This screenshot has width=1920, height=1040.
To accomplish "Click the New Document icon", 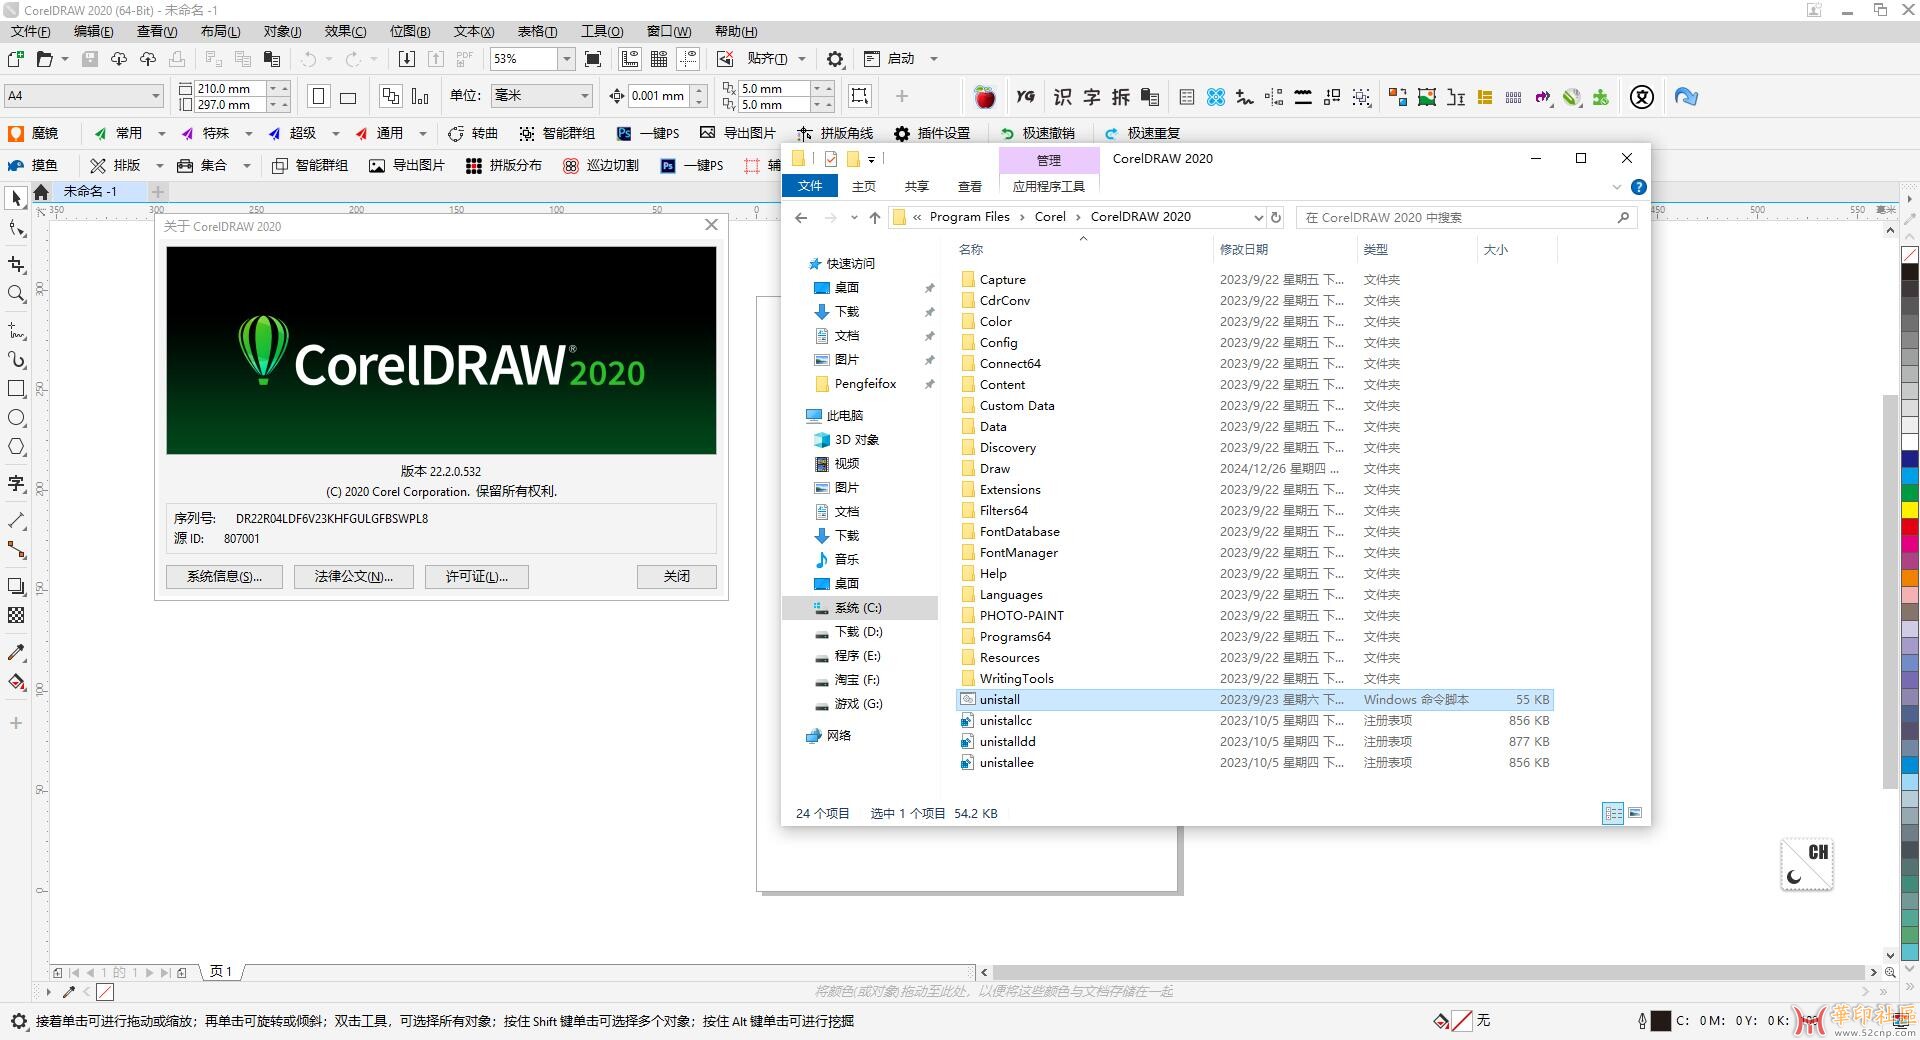I will 16,59.
